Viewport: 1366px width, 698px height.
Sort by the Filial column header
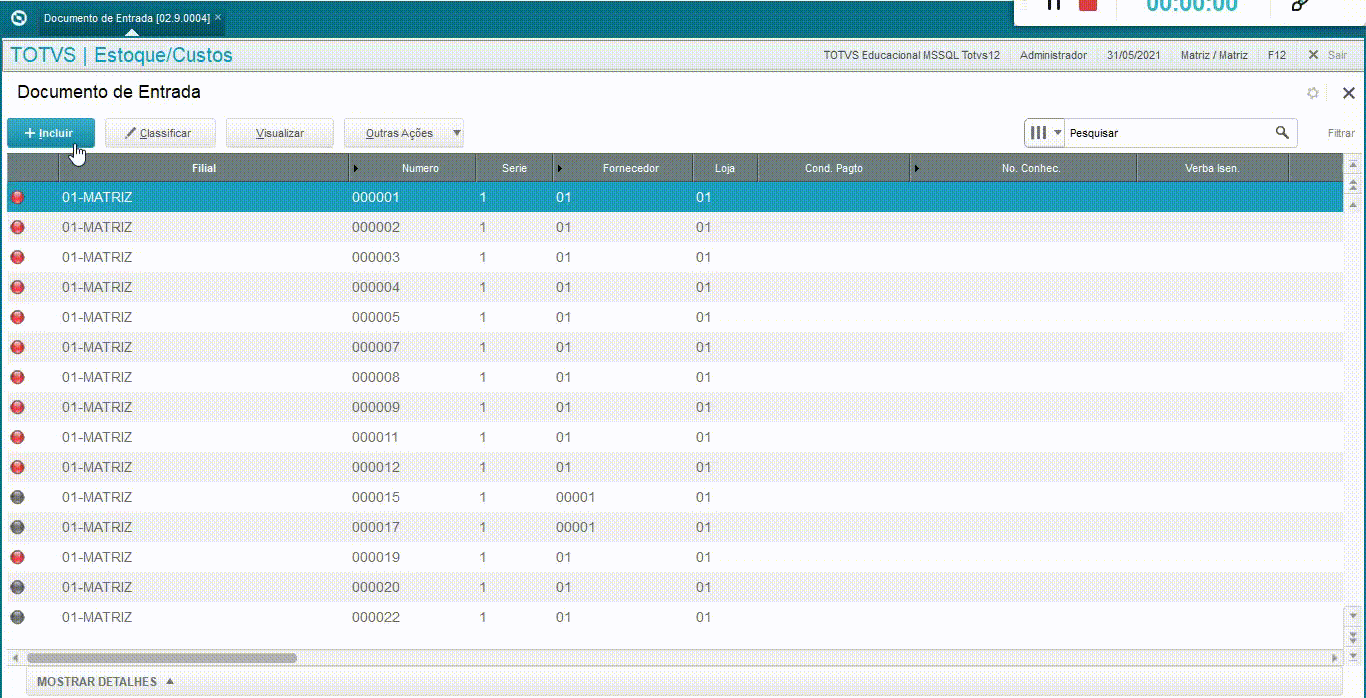pos(204,168)
